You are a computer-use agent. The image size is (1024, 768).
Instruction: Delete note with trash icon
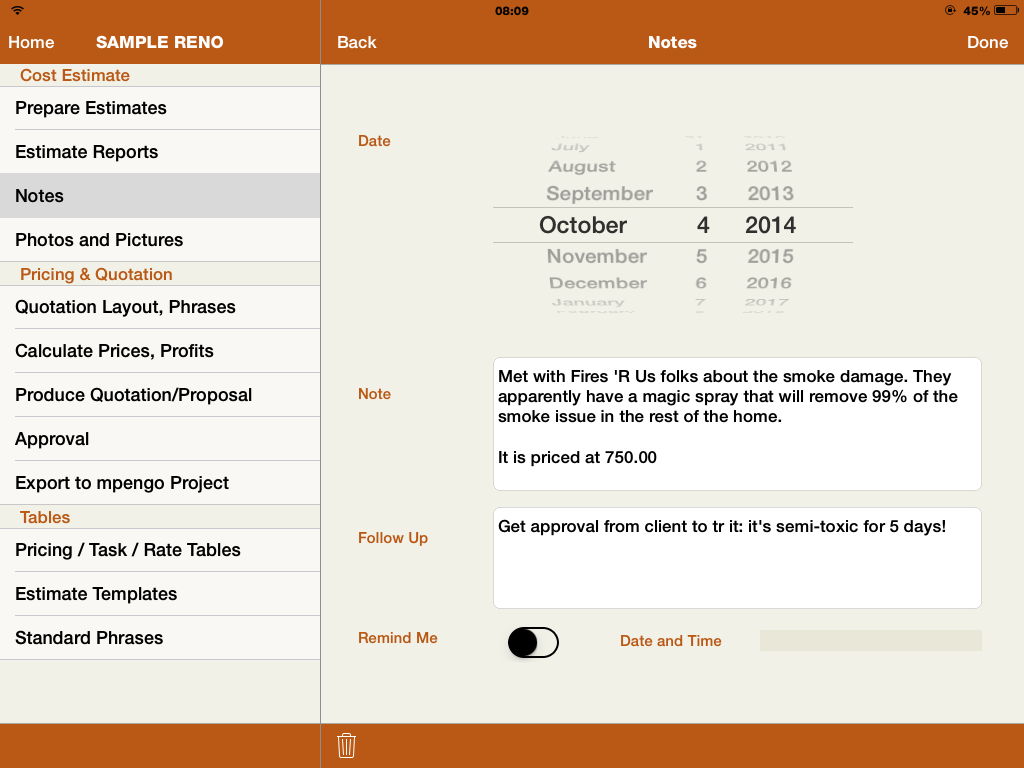coord(347,745)
